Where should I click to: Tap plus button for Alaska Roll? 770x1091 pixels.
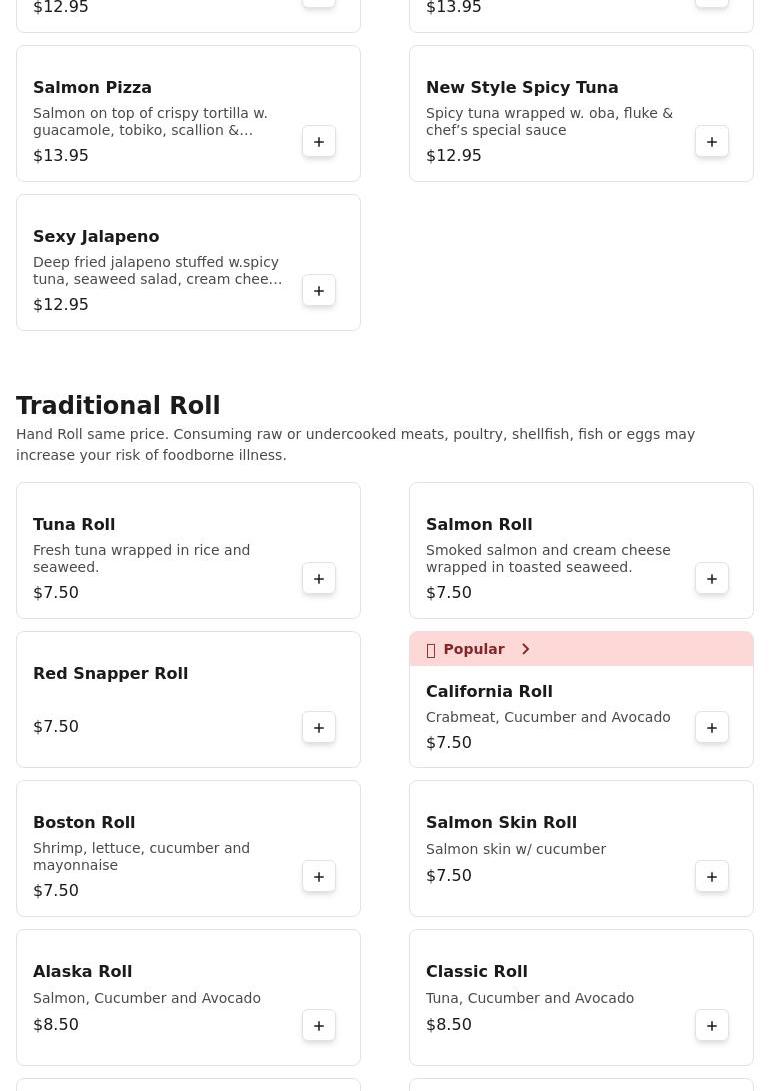tap(319, 1026)
